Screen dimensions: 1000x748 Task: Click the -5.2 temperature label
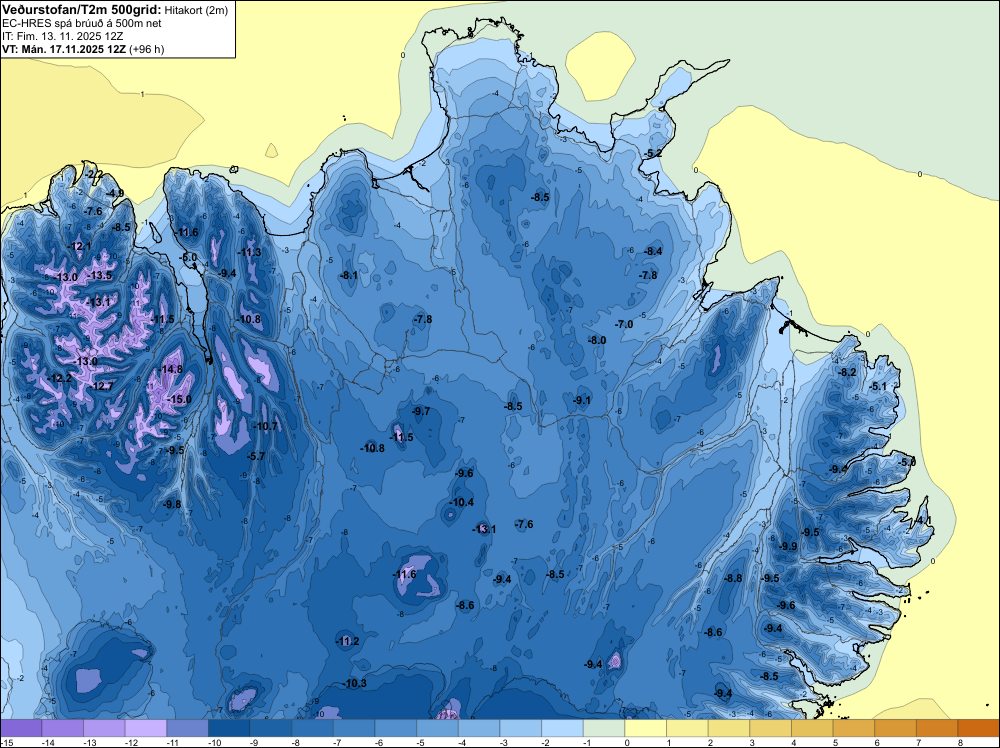(652, 154)
